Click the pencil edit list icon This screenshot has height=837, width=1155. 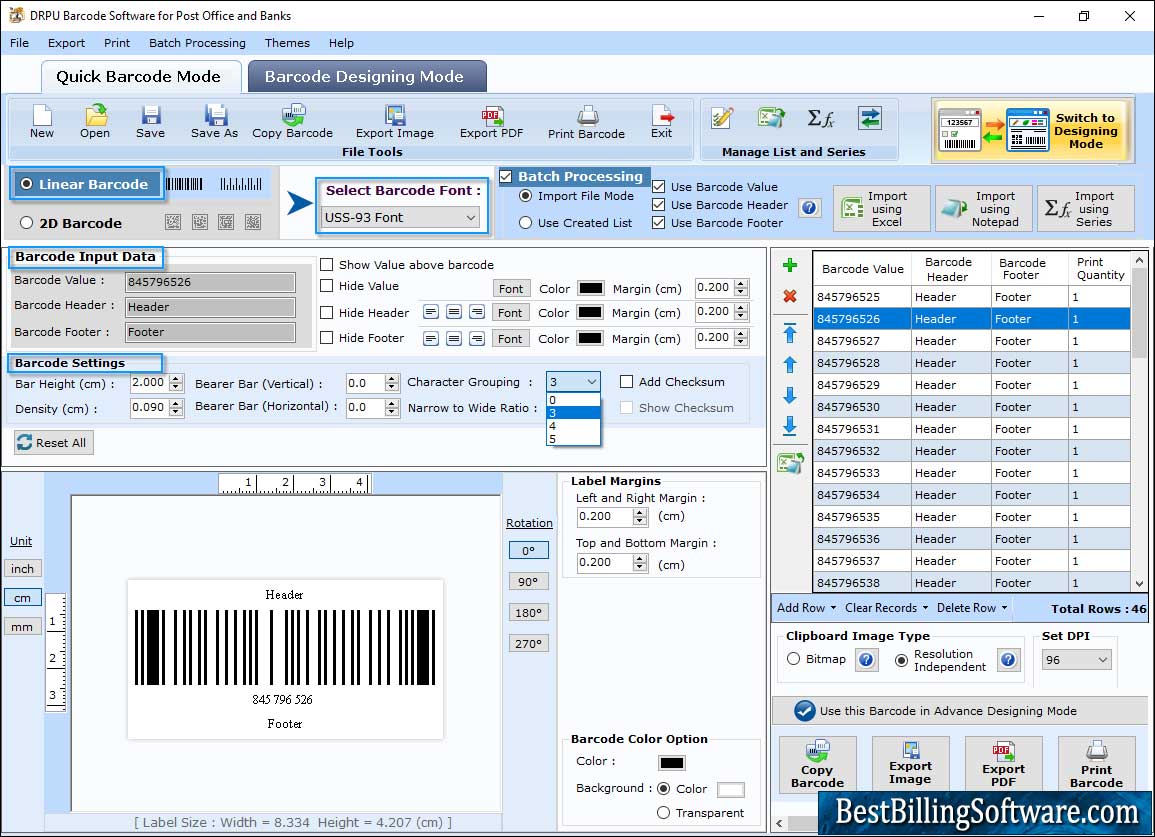pos(722,118)
